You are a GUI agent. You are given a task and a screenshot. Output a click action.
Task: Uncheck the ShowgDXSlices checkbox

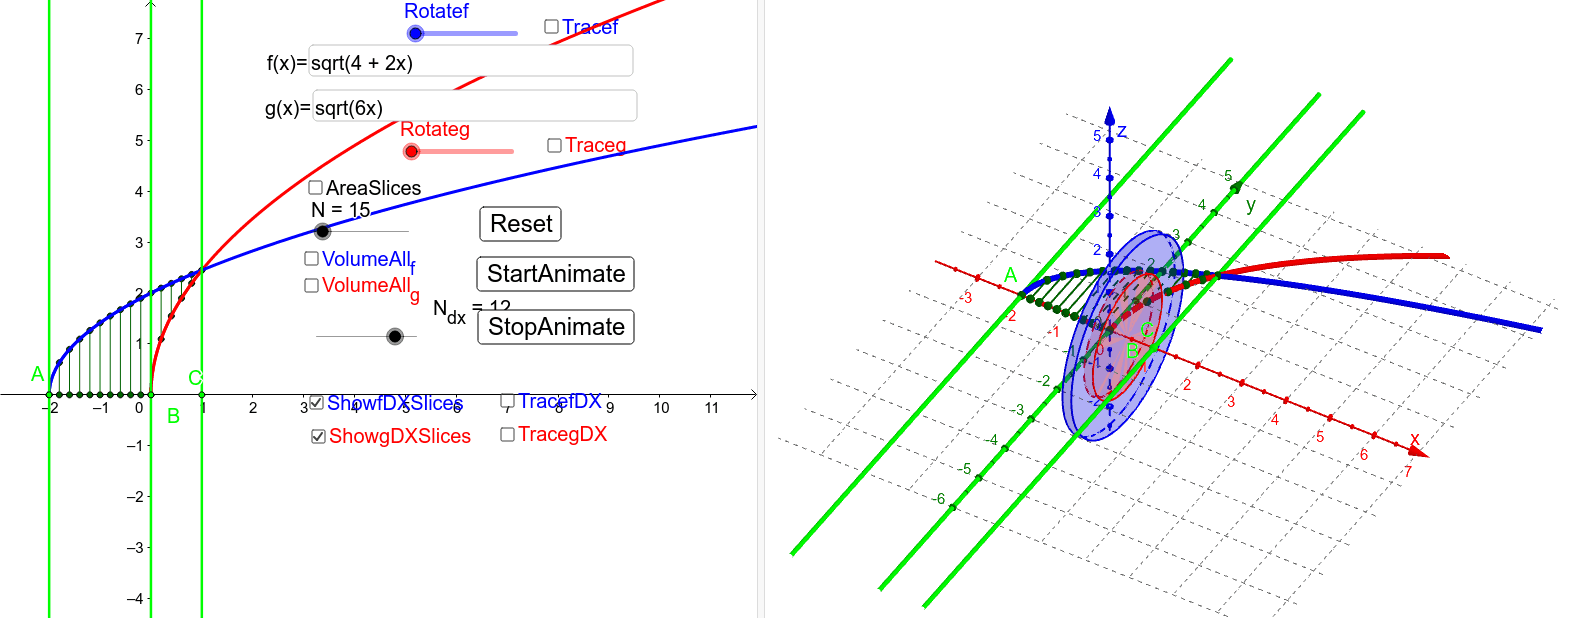[319, 437]
